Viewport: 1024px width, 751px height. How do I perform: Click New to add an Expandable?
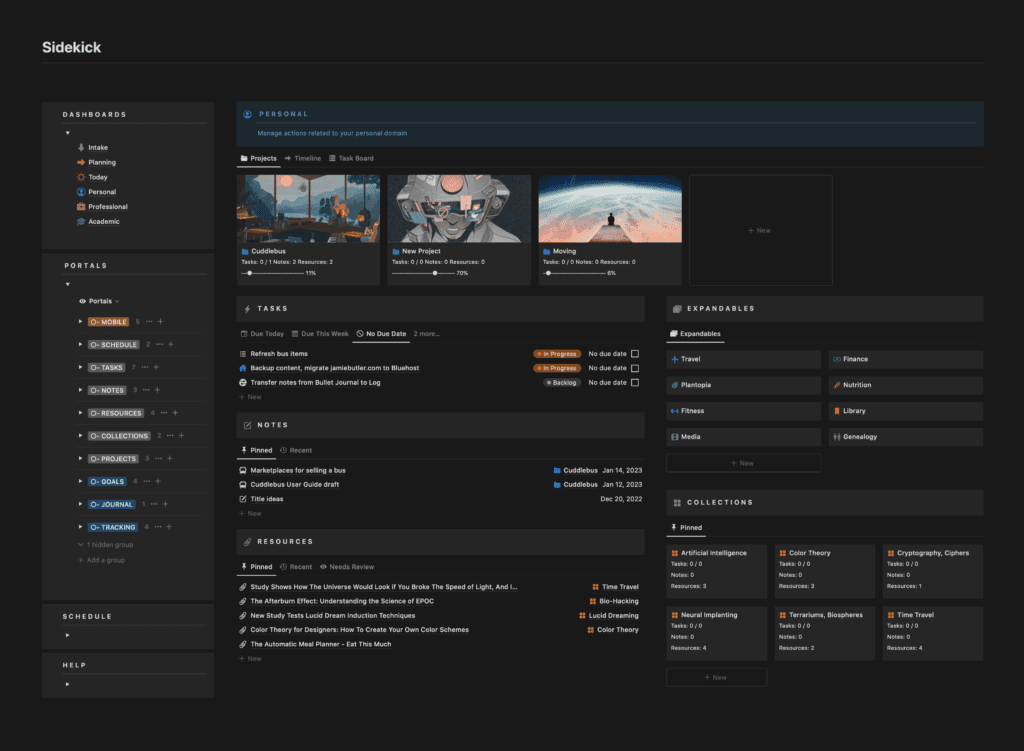coord(742,462)
